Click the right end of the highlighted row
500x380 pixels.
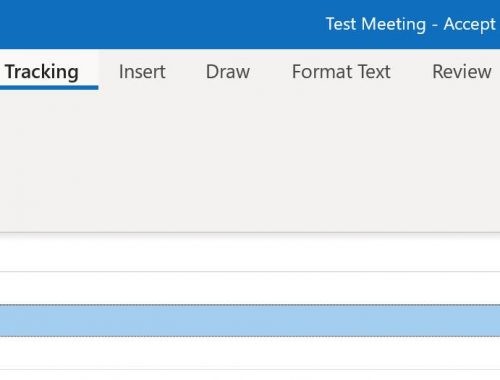(483, 320)
